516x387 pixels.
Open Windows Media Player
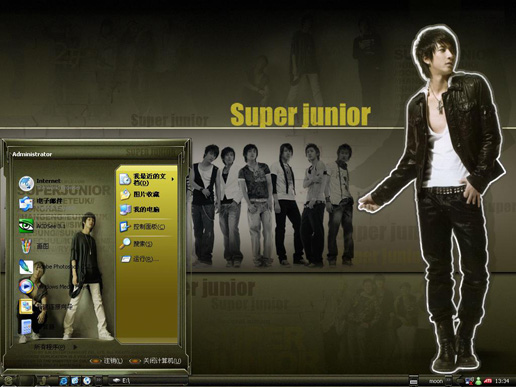[x=26, y=286]
